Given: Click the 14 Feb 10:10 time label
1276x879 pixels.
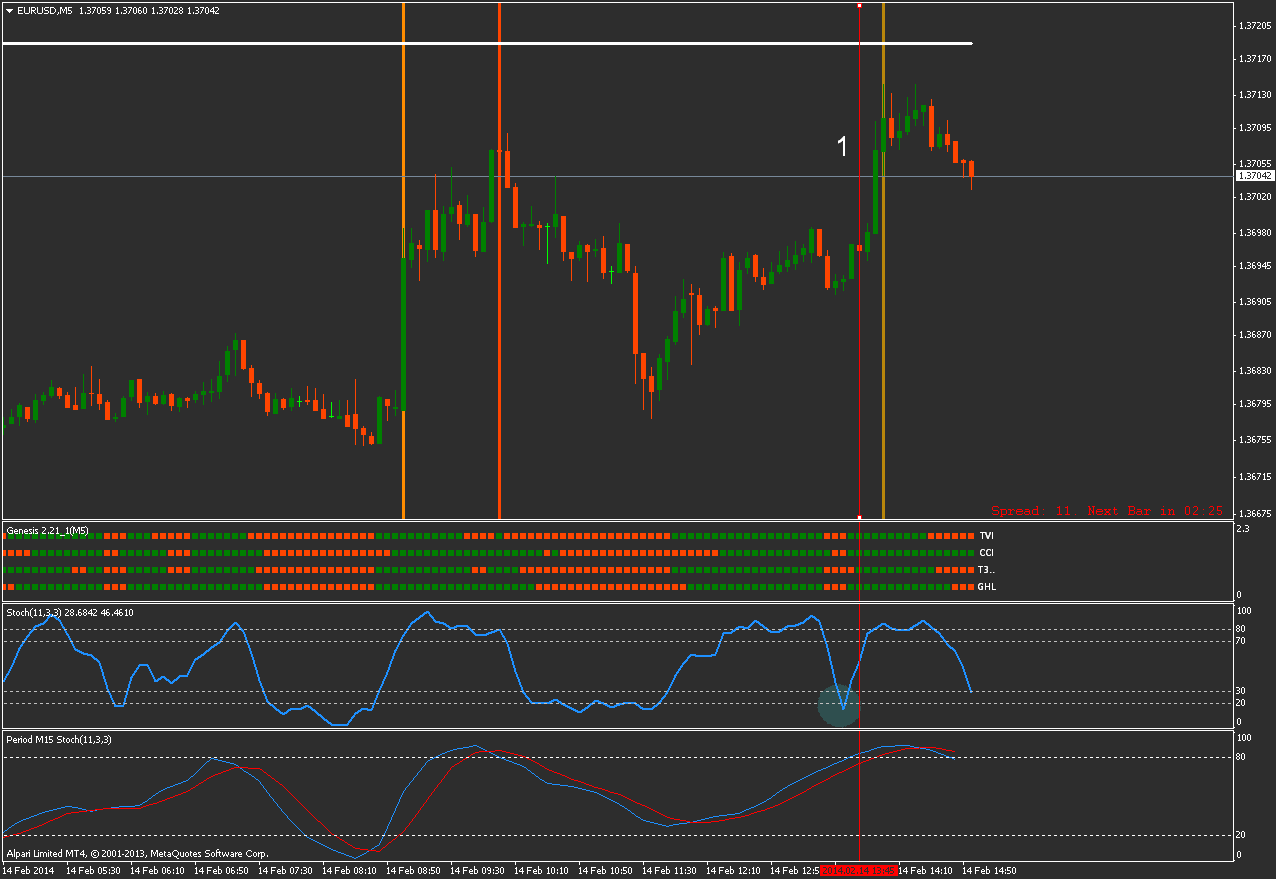Looking at the screenshot, I should point(541,871).
